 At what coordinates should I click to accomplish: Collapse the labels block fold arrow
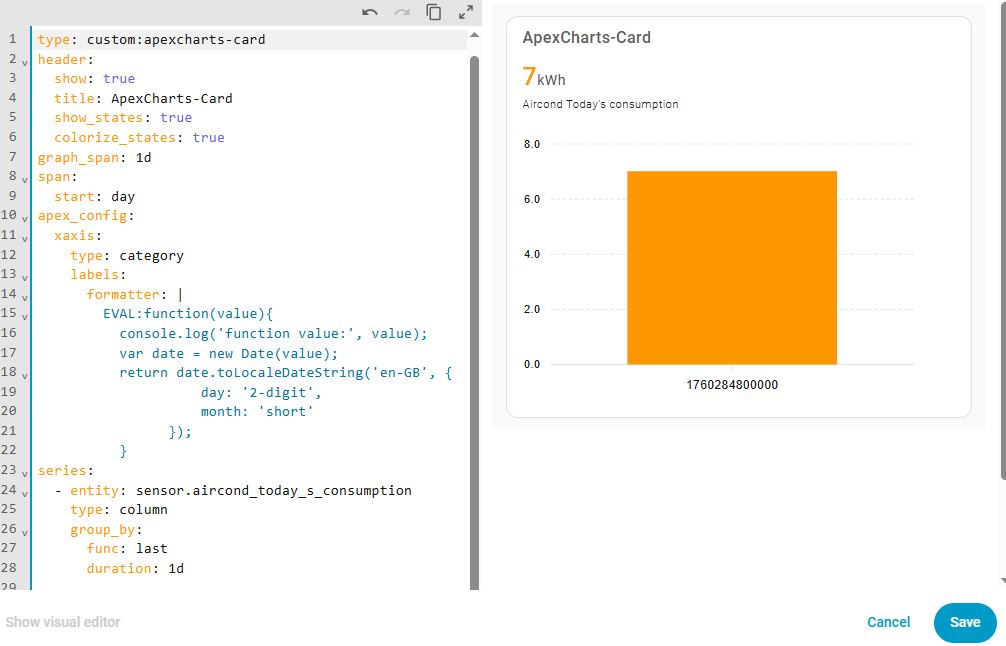tap(25, 278)
